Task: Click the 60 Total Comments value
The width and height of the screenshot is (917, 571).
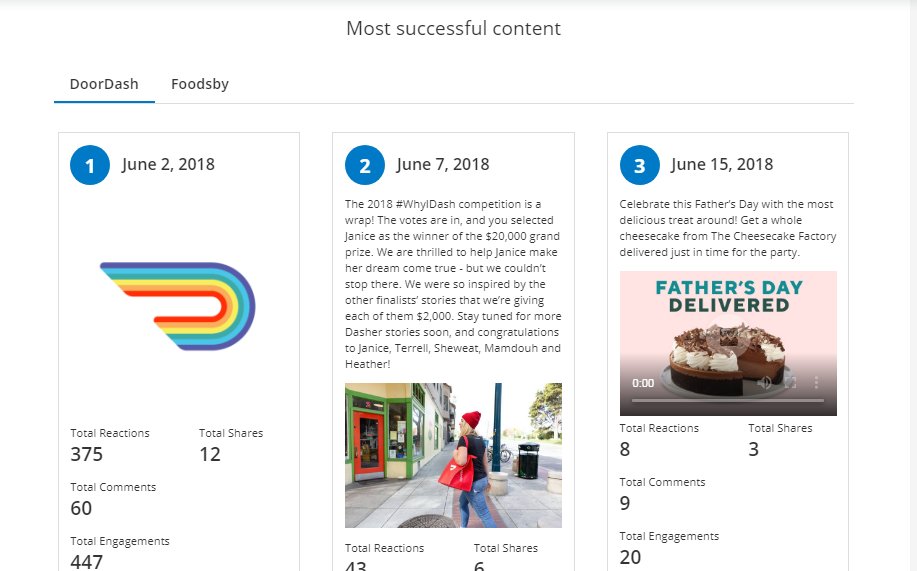Action: (x=81, y=508)
